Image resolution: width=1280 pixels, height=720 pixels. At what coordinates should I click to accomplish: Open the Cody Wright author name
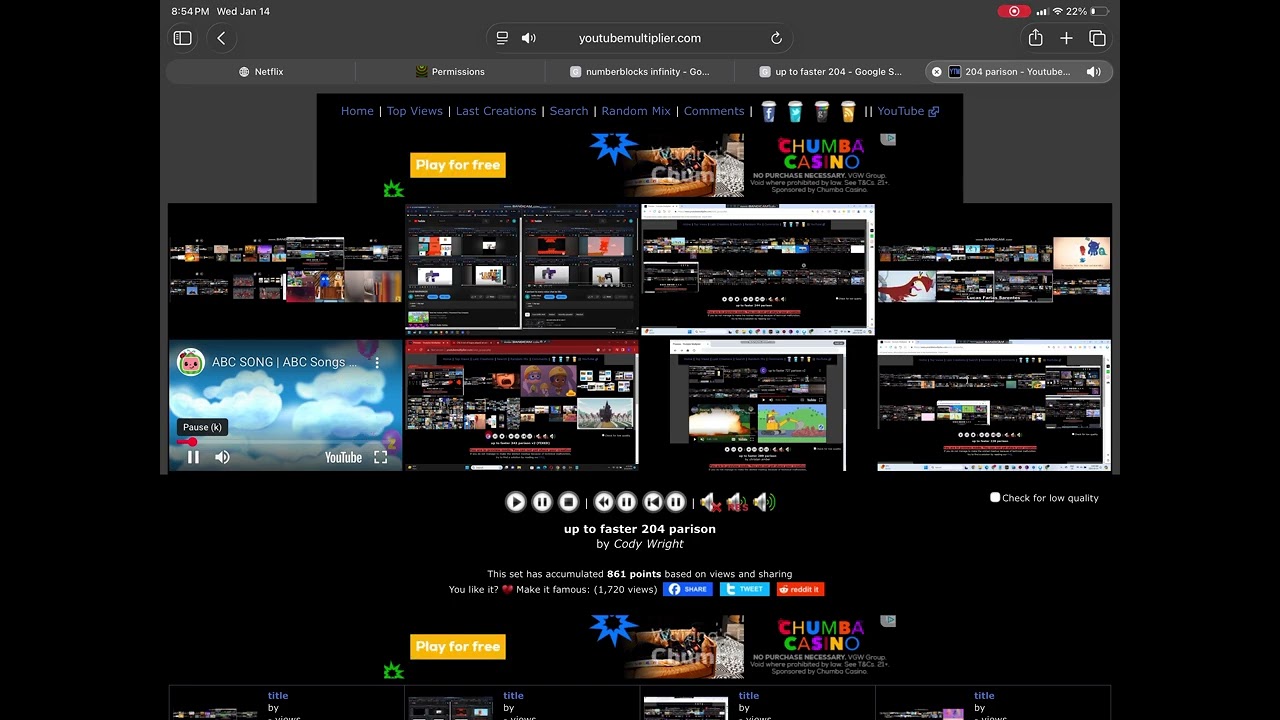tap(648, 544)
